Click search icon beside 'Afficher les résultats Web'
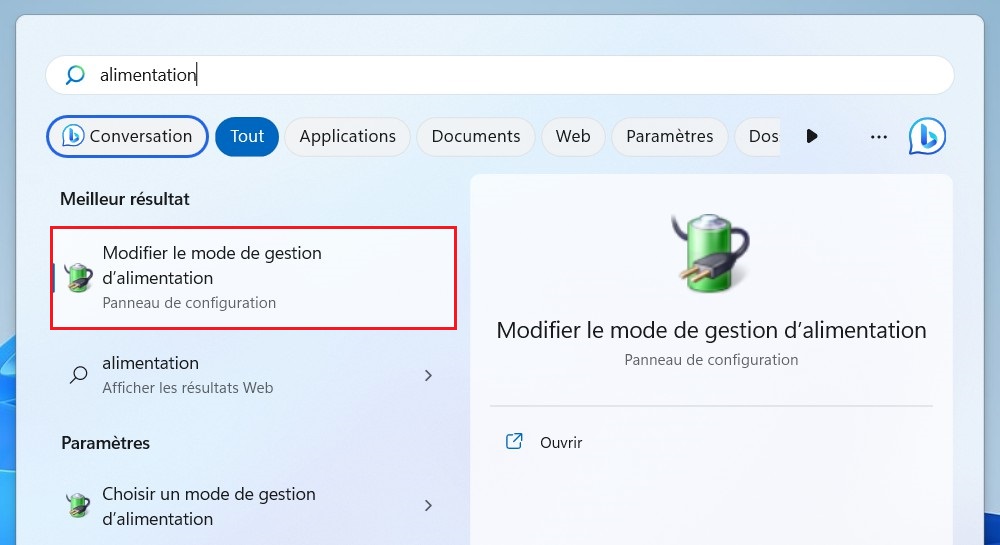The width and height of the screenshot is (1000, 545). 78,374
